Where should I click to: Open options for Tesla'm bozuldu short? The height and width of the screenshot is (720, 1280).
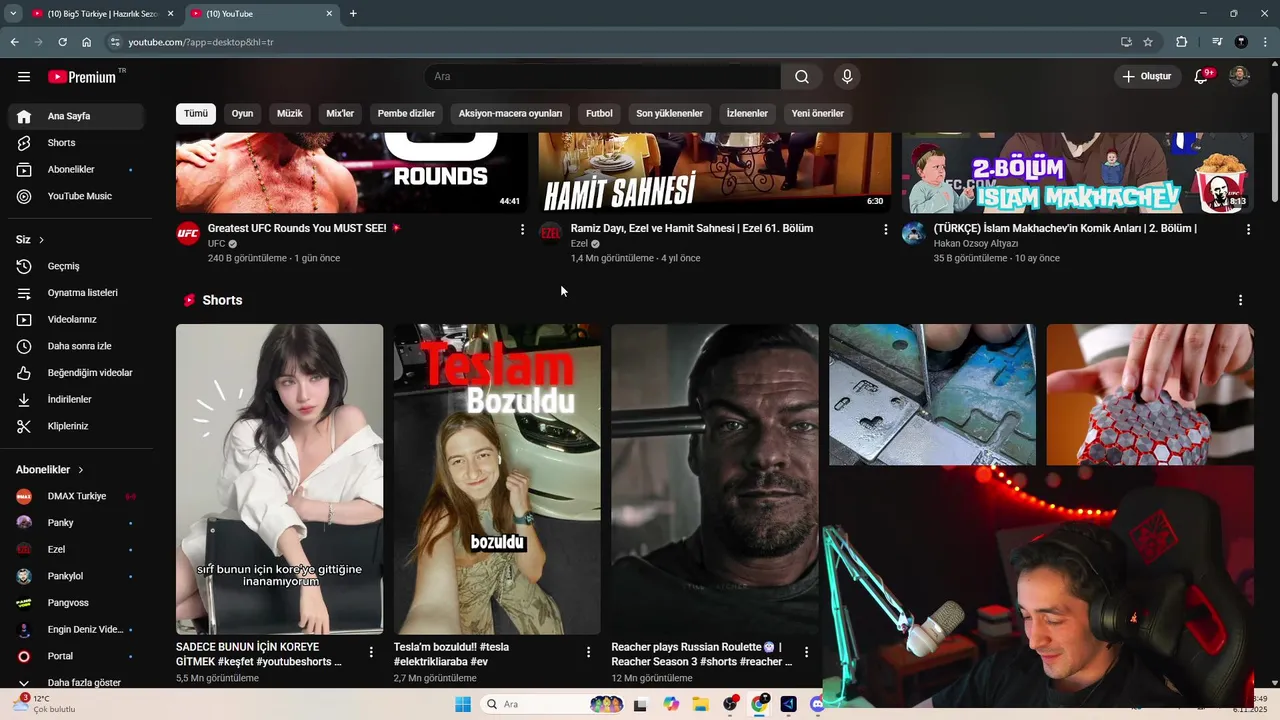click(x=588, y=652)
